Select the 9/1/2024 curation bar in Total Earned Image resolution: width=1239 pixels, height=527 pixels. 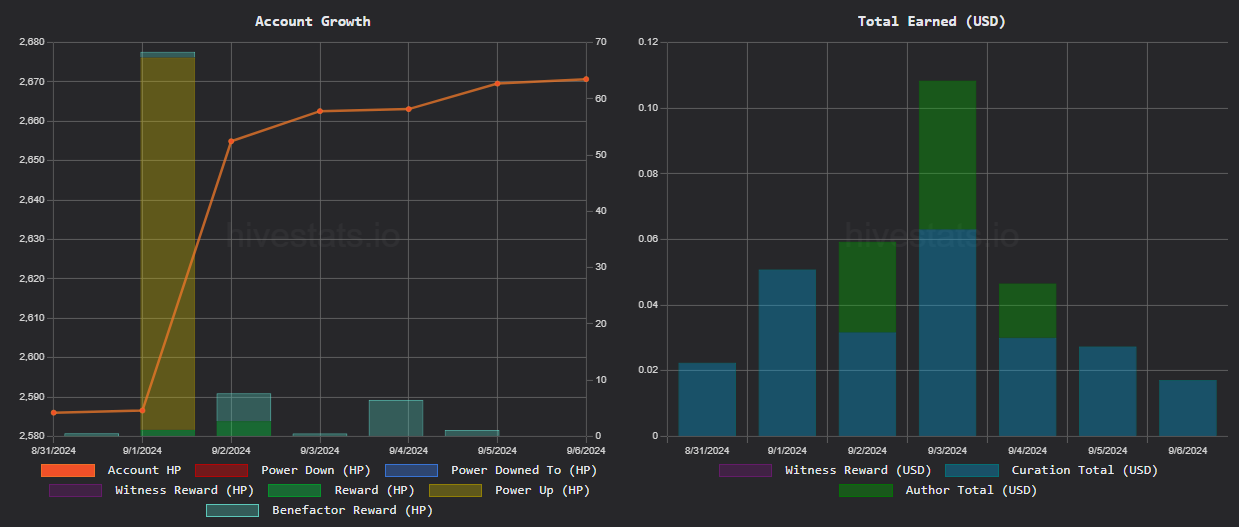(x=787, y=353)
